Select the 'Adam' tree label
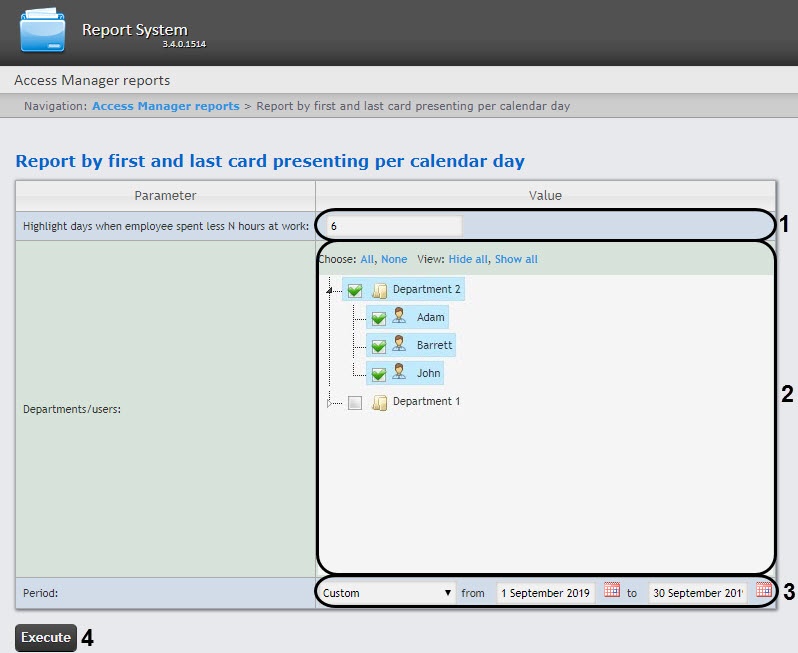798x653 pixels. click(431, 317)
